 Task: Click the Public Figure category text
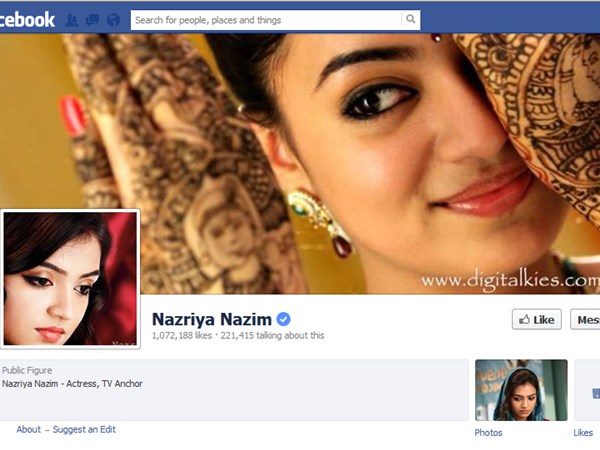(27, 370)
